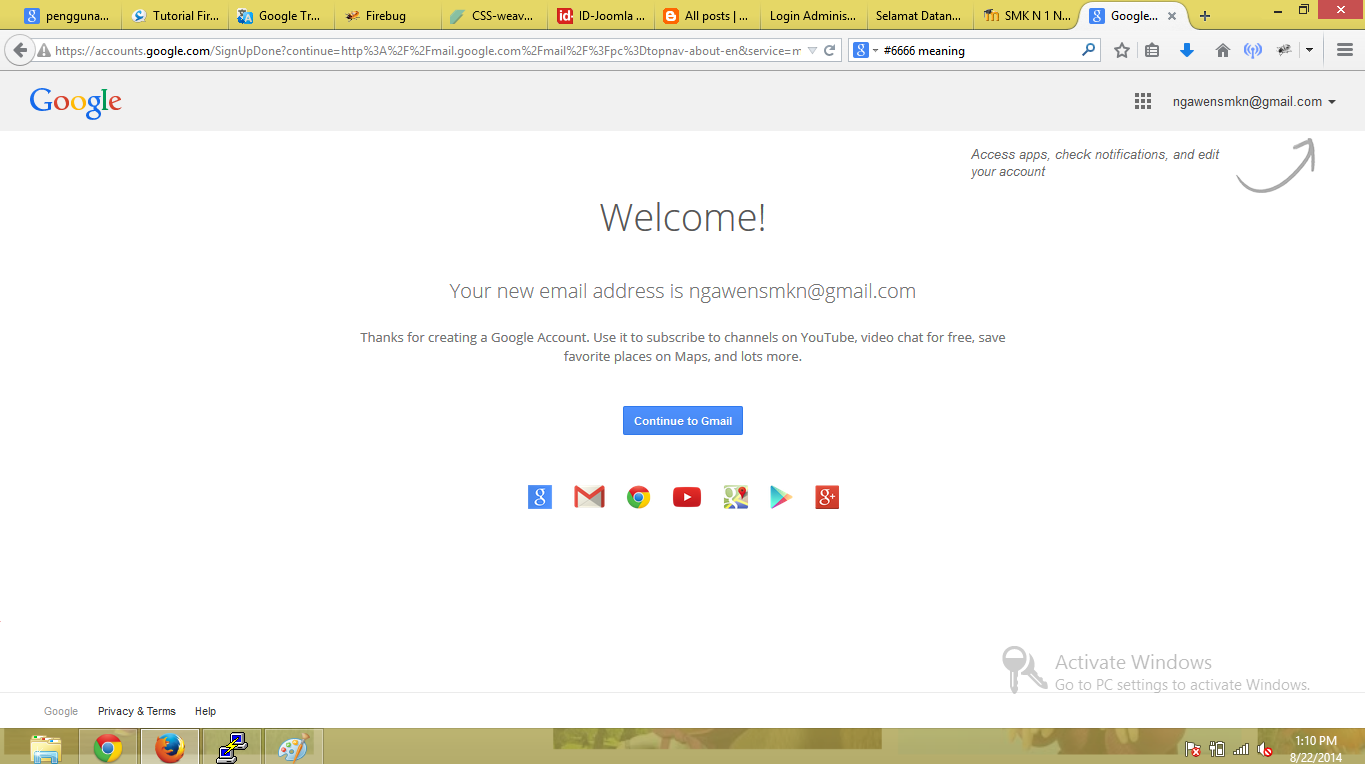Close the active Google tab
This screenshot has height=764, width=1365.
click(1172, 16)
